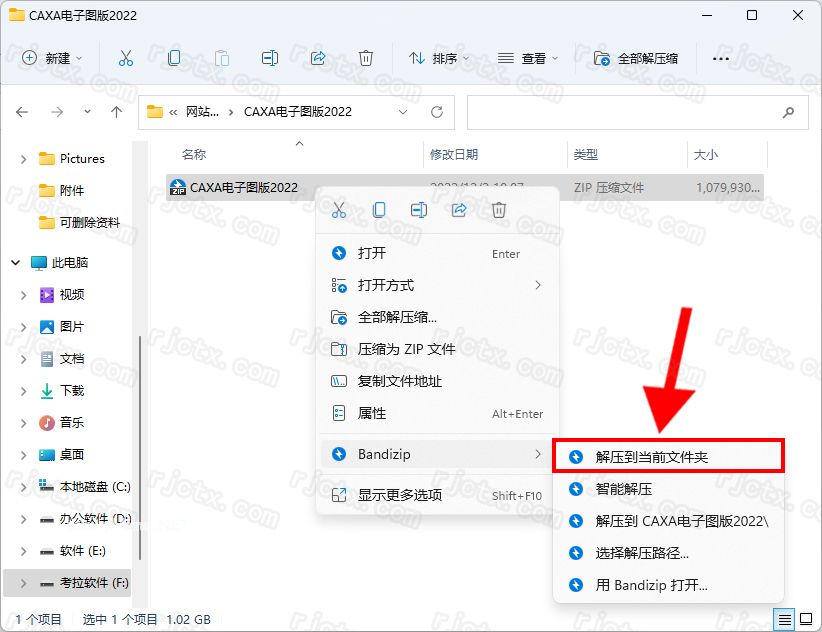Open the See more ellipsis in the toolbar

721,59
